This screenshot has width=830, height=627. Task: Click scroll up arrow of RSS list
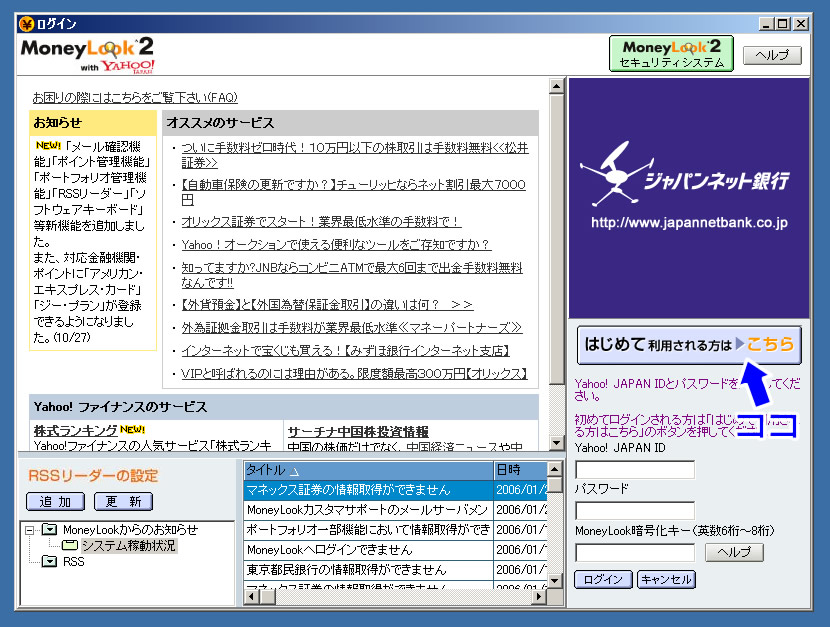554,469
